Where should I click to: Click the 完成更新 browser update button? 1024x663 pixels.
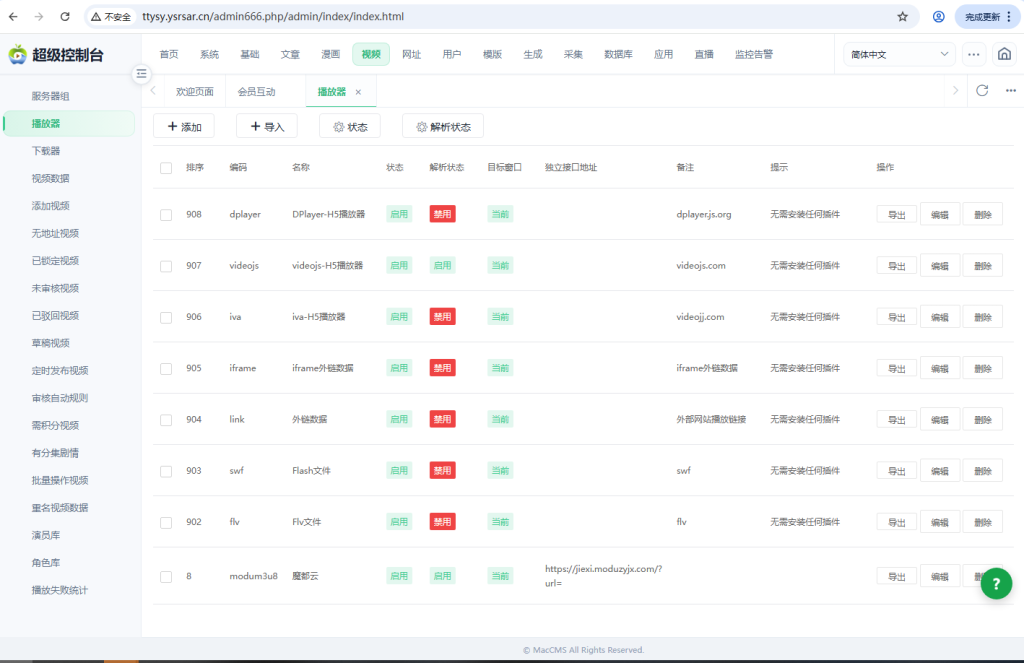point(987,17)
